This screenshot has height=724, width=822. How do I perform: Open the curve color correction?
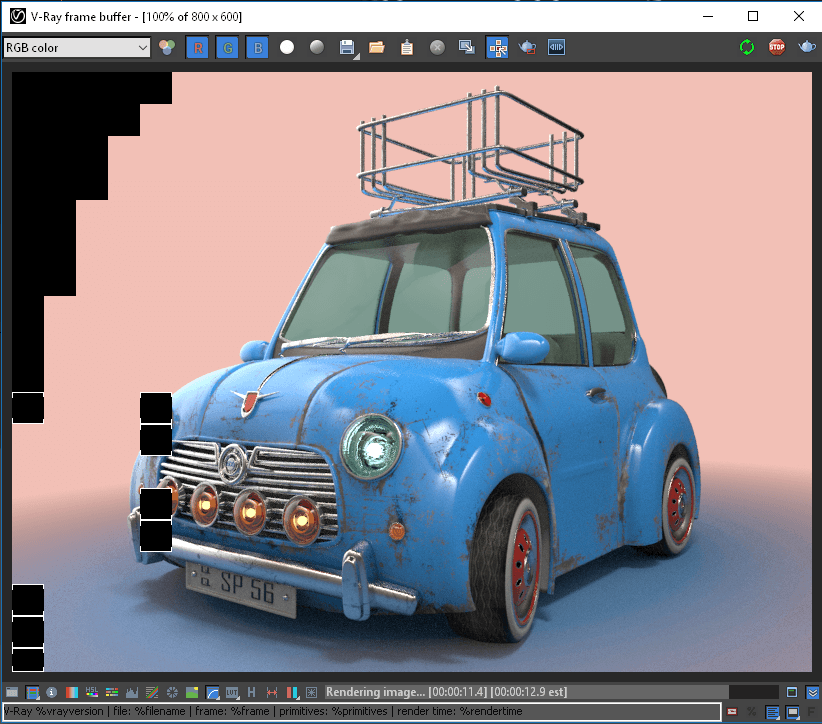pyautogui.click(x=213, y=691)
